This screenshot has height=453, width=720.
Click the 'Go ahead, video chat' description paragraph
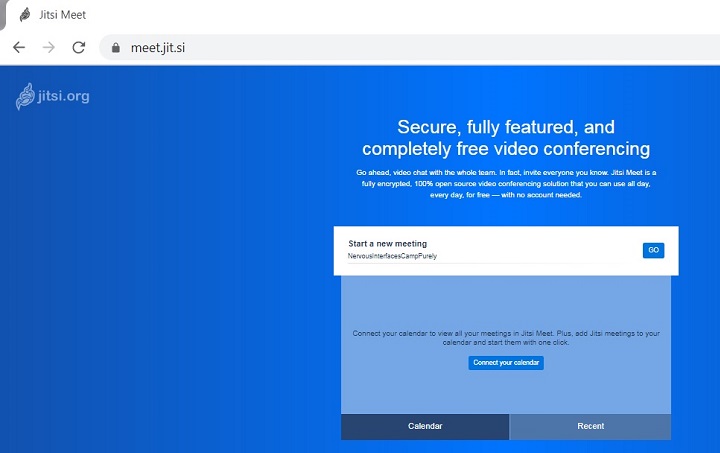[506, 183]
